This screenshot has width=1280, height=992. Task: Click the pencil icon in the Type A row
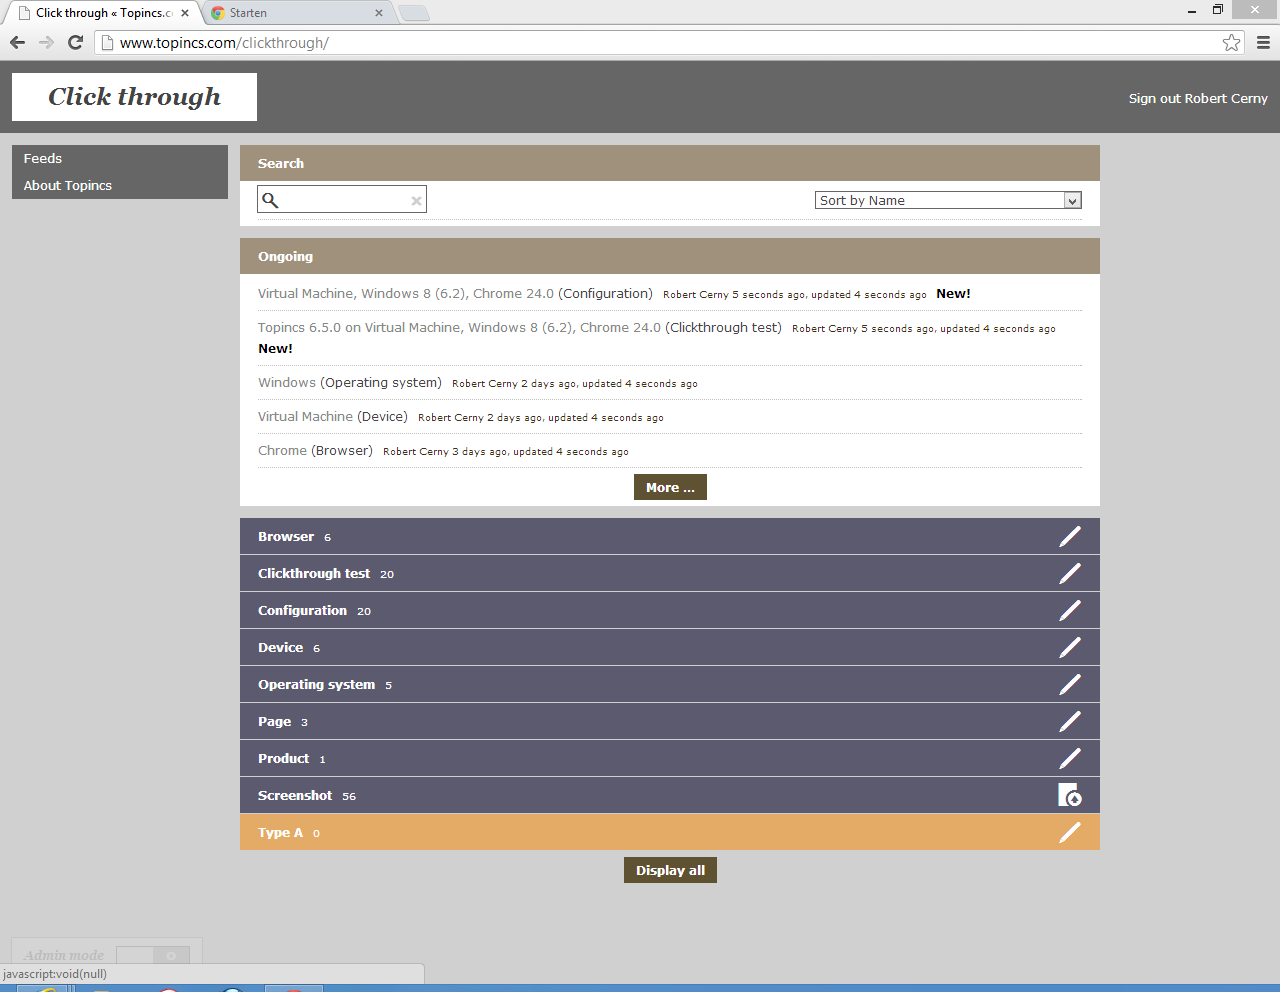coord(1070,833)
